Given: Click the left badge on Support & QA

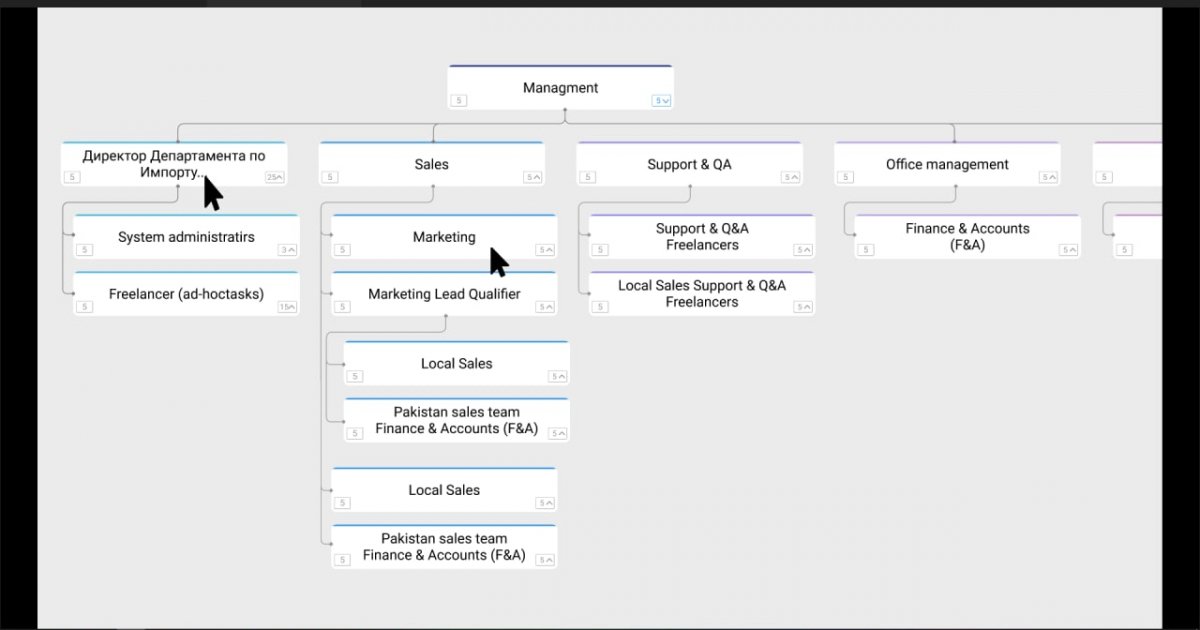Looking at the screenshot, I should pos(588,177).
